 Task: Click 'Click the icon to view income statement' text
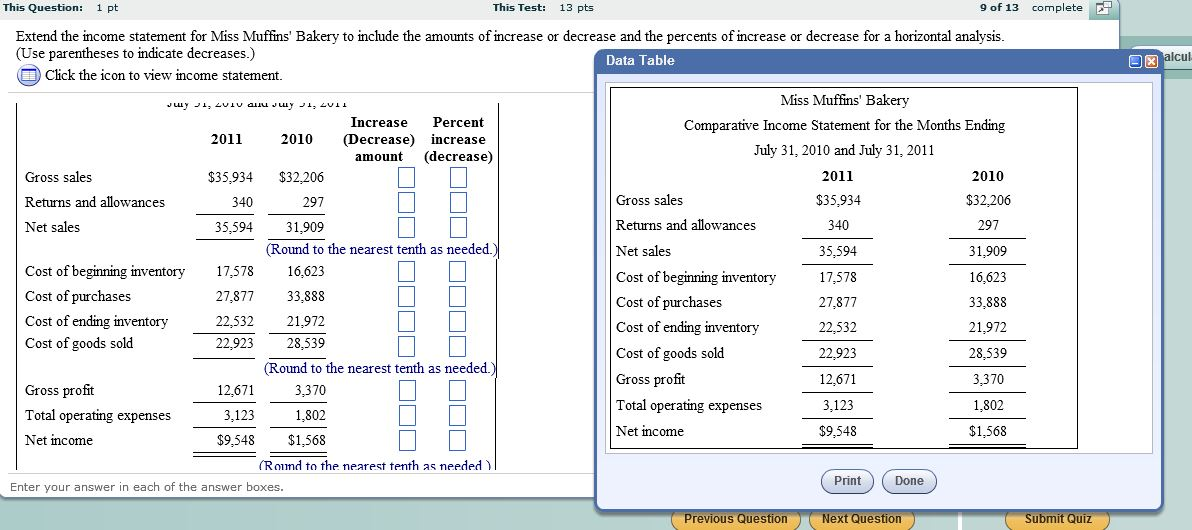coord(163,75)
